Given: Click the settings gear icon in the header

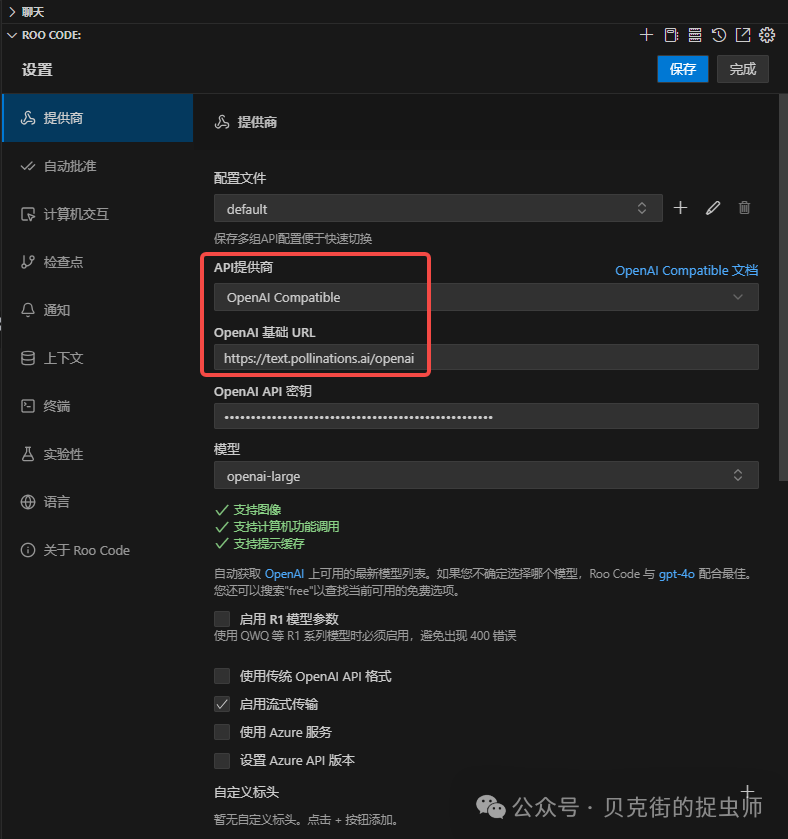Looking at the screenshot, I should pyautogui.click(x=767, y=35).
